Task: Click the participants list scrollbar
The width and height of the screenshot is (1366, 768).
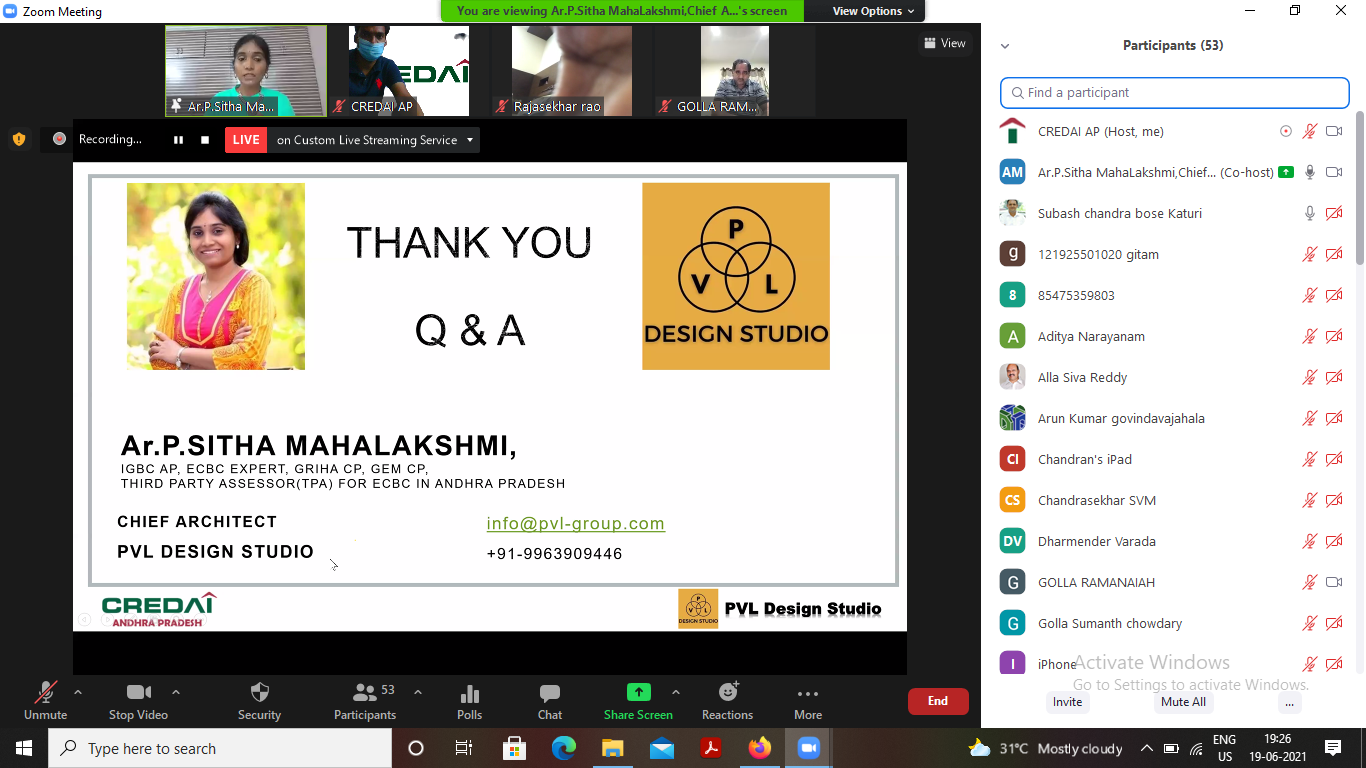Action: point(1360,190)
